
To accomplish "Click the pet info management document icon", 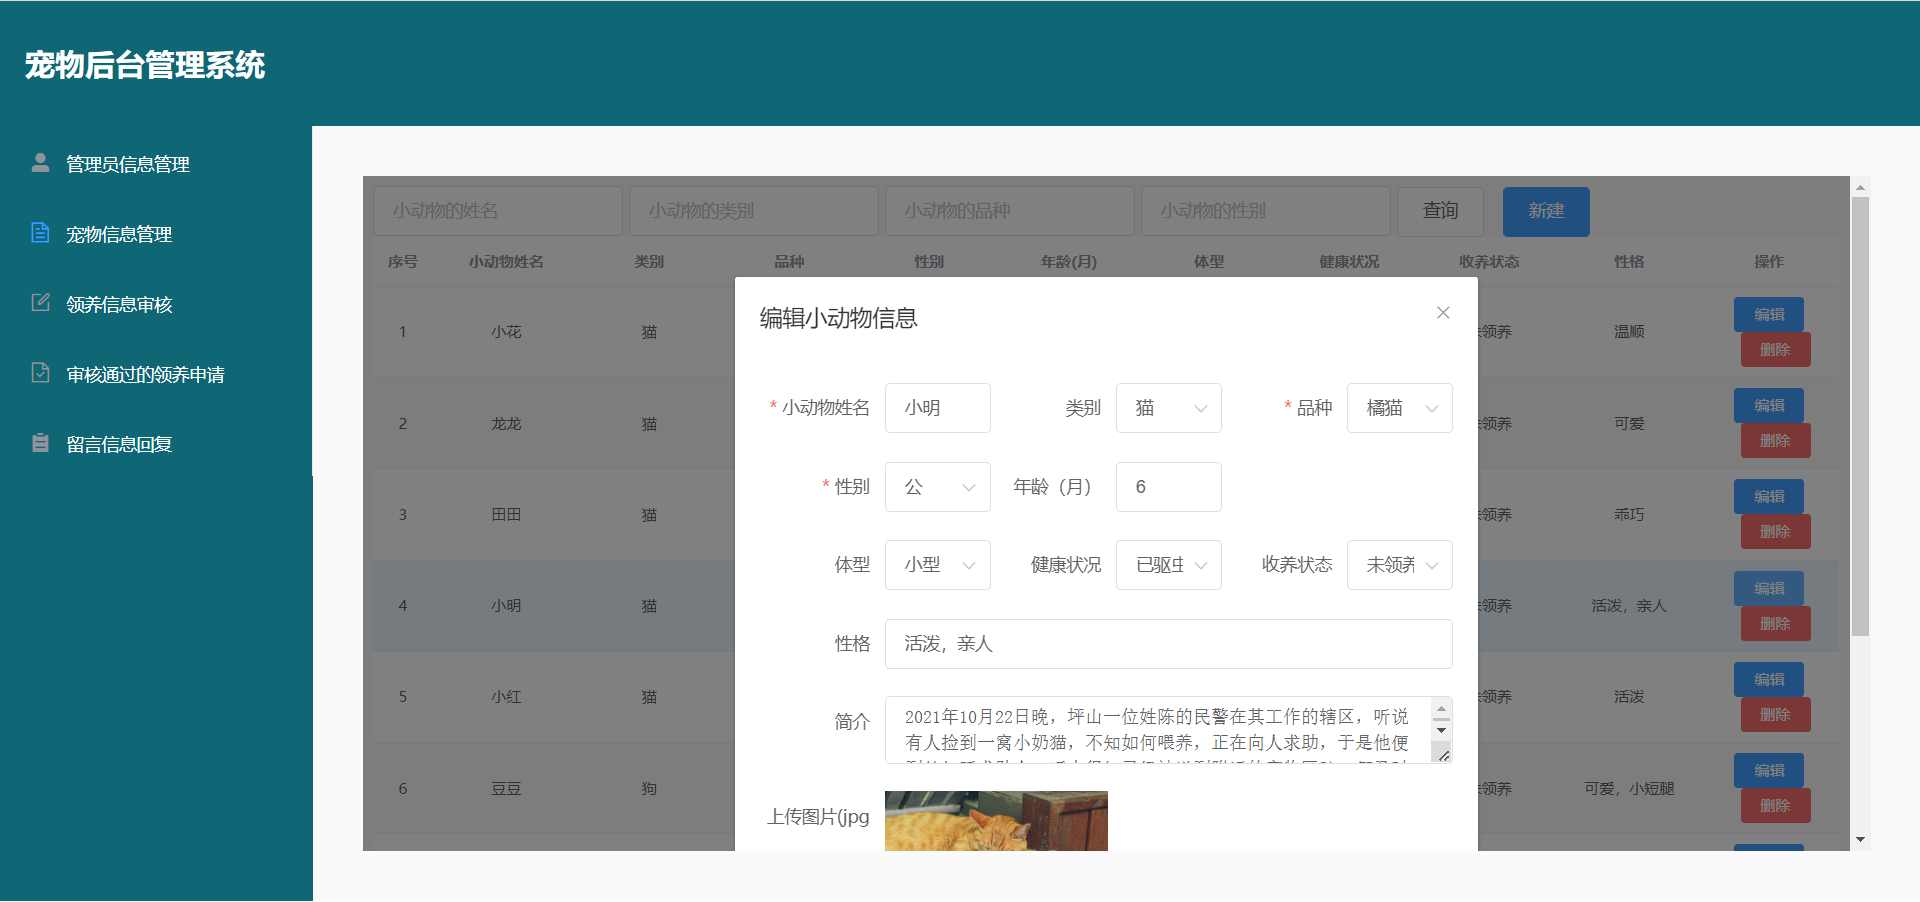I will (40, 233).
